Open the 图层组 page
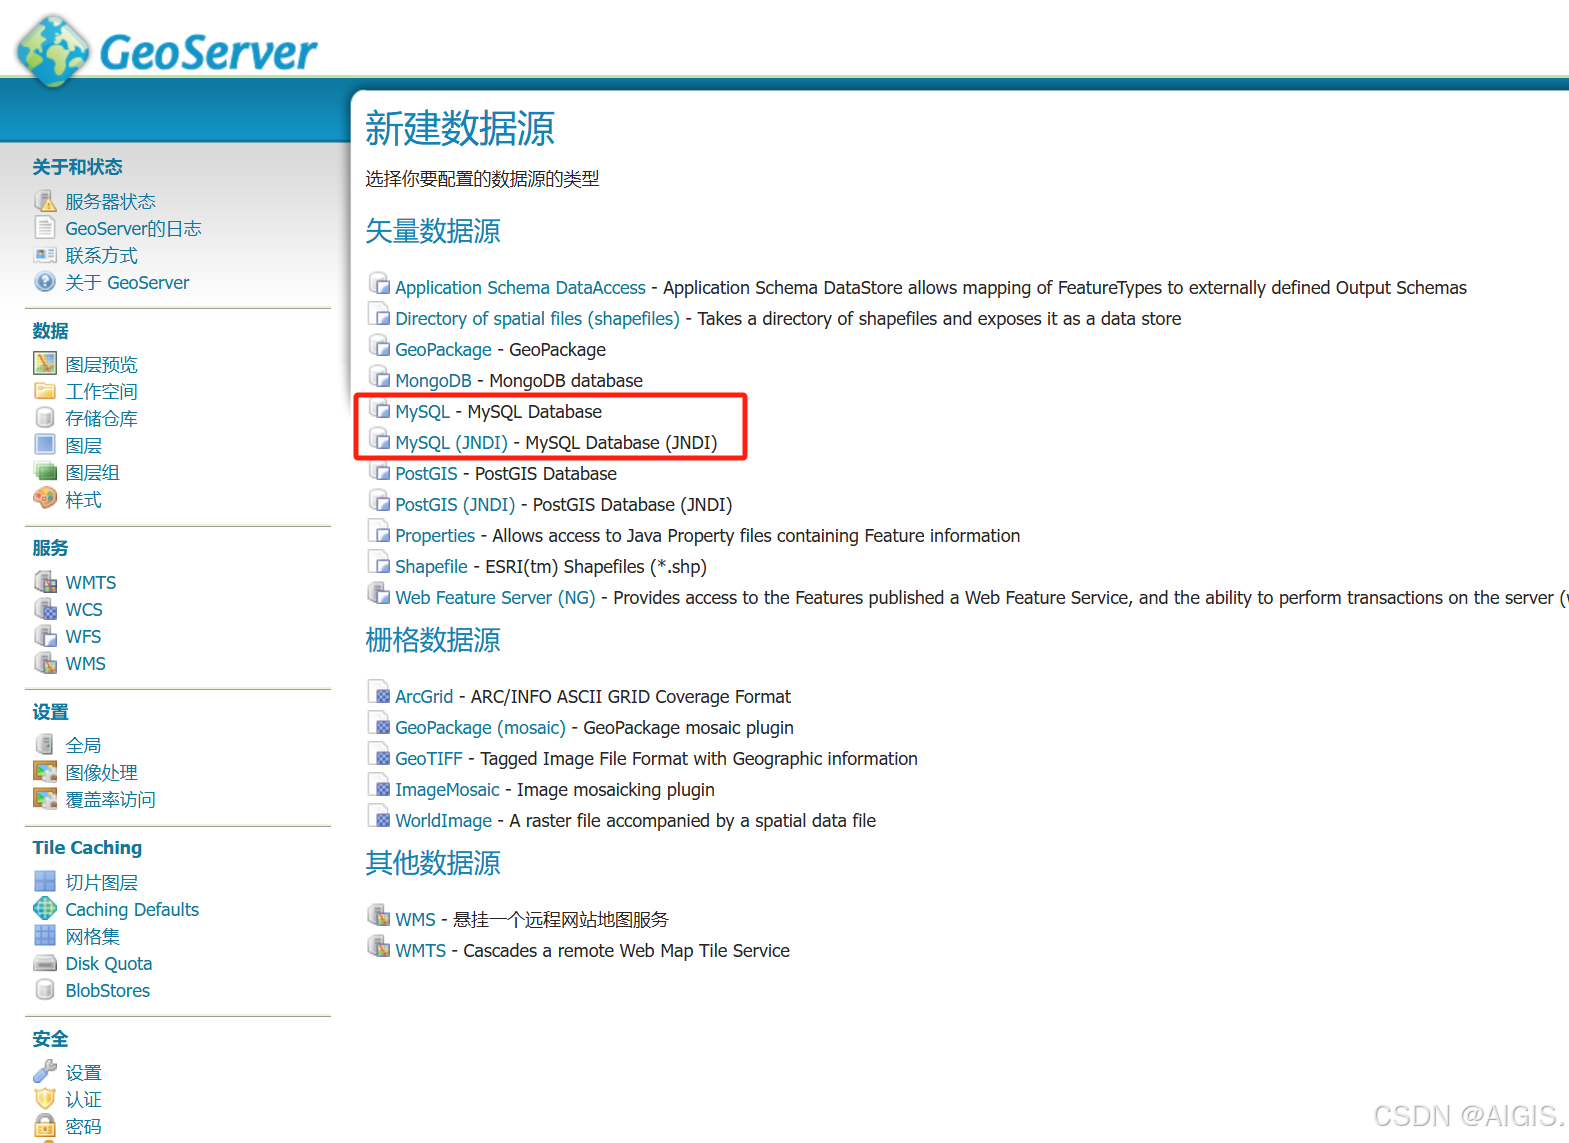The height and width of the screenshot is (1143, 1569). tap(92, 473)
